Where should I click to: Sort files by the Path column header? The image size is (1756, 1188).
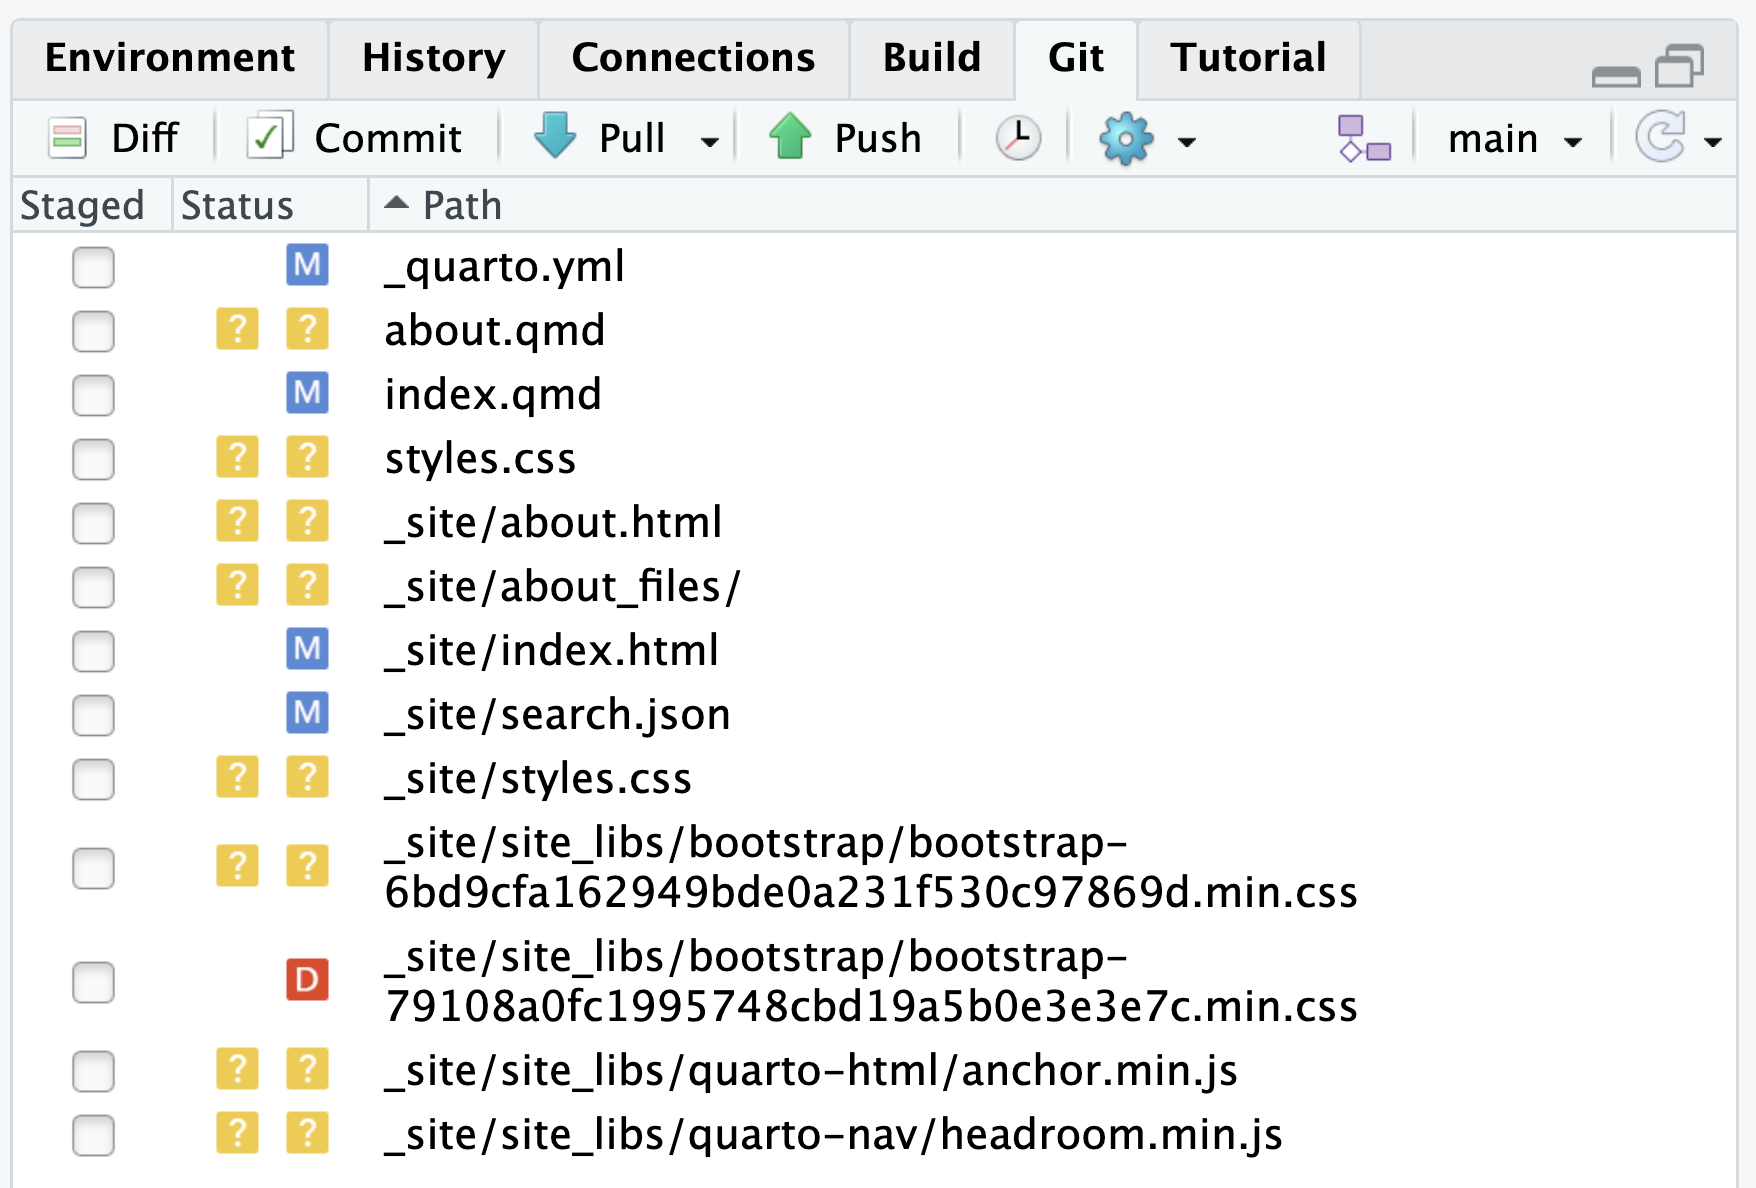point(462,205)
